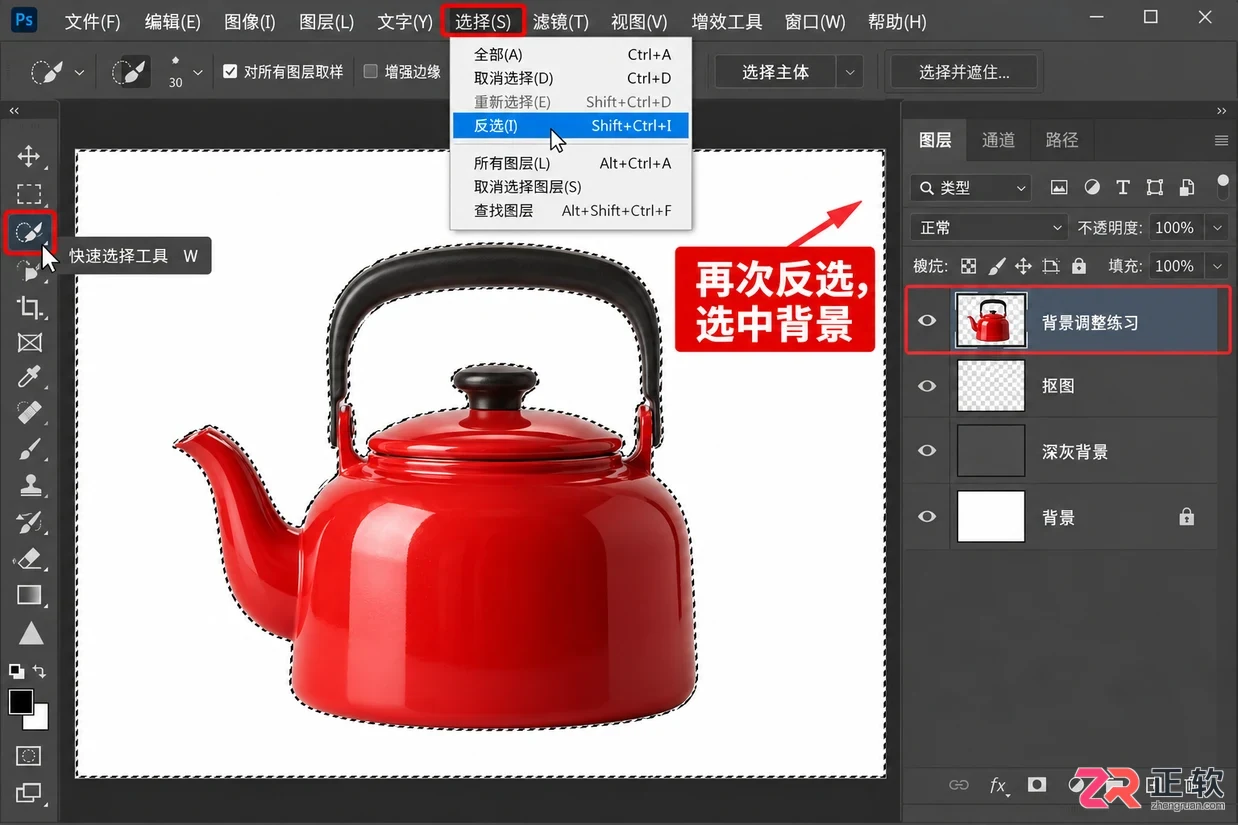The height and width of the screenshot is (825, 1238).
Task: Hide the 深灰背景 layer
Action: (928, 451)
